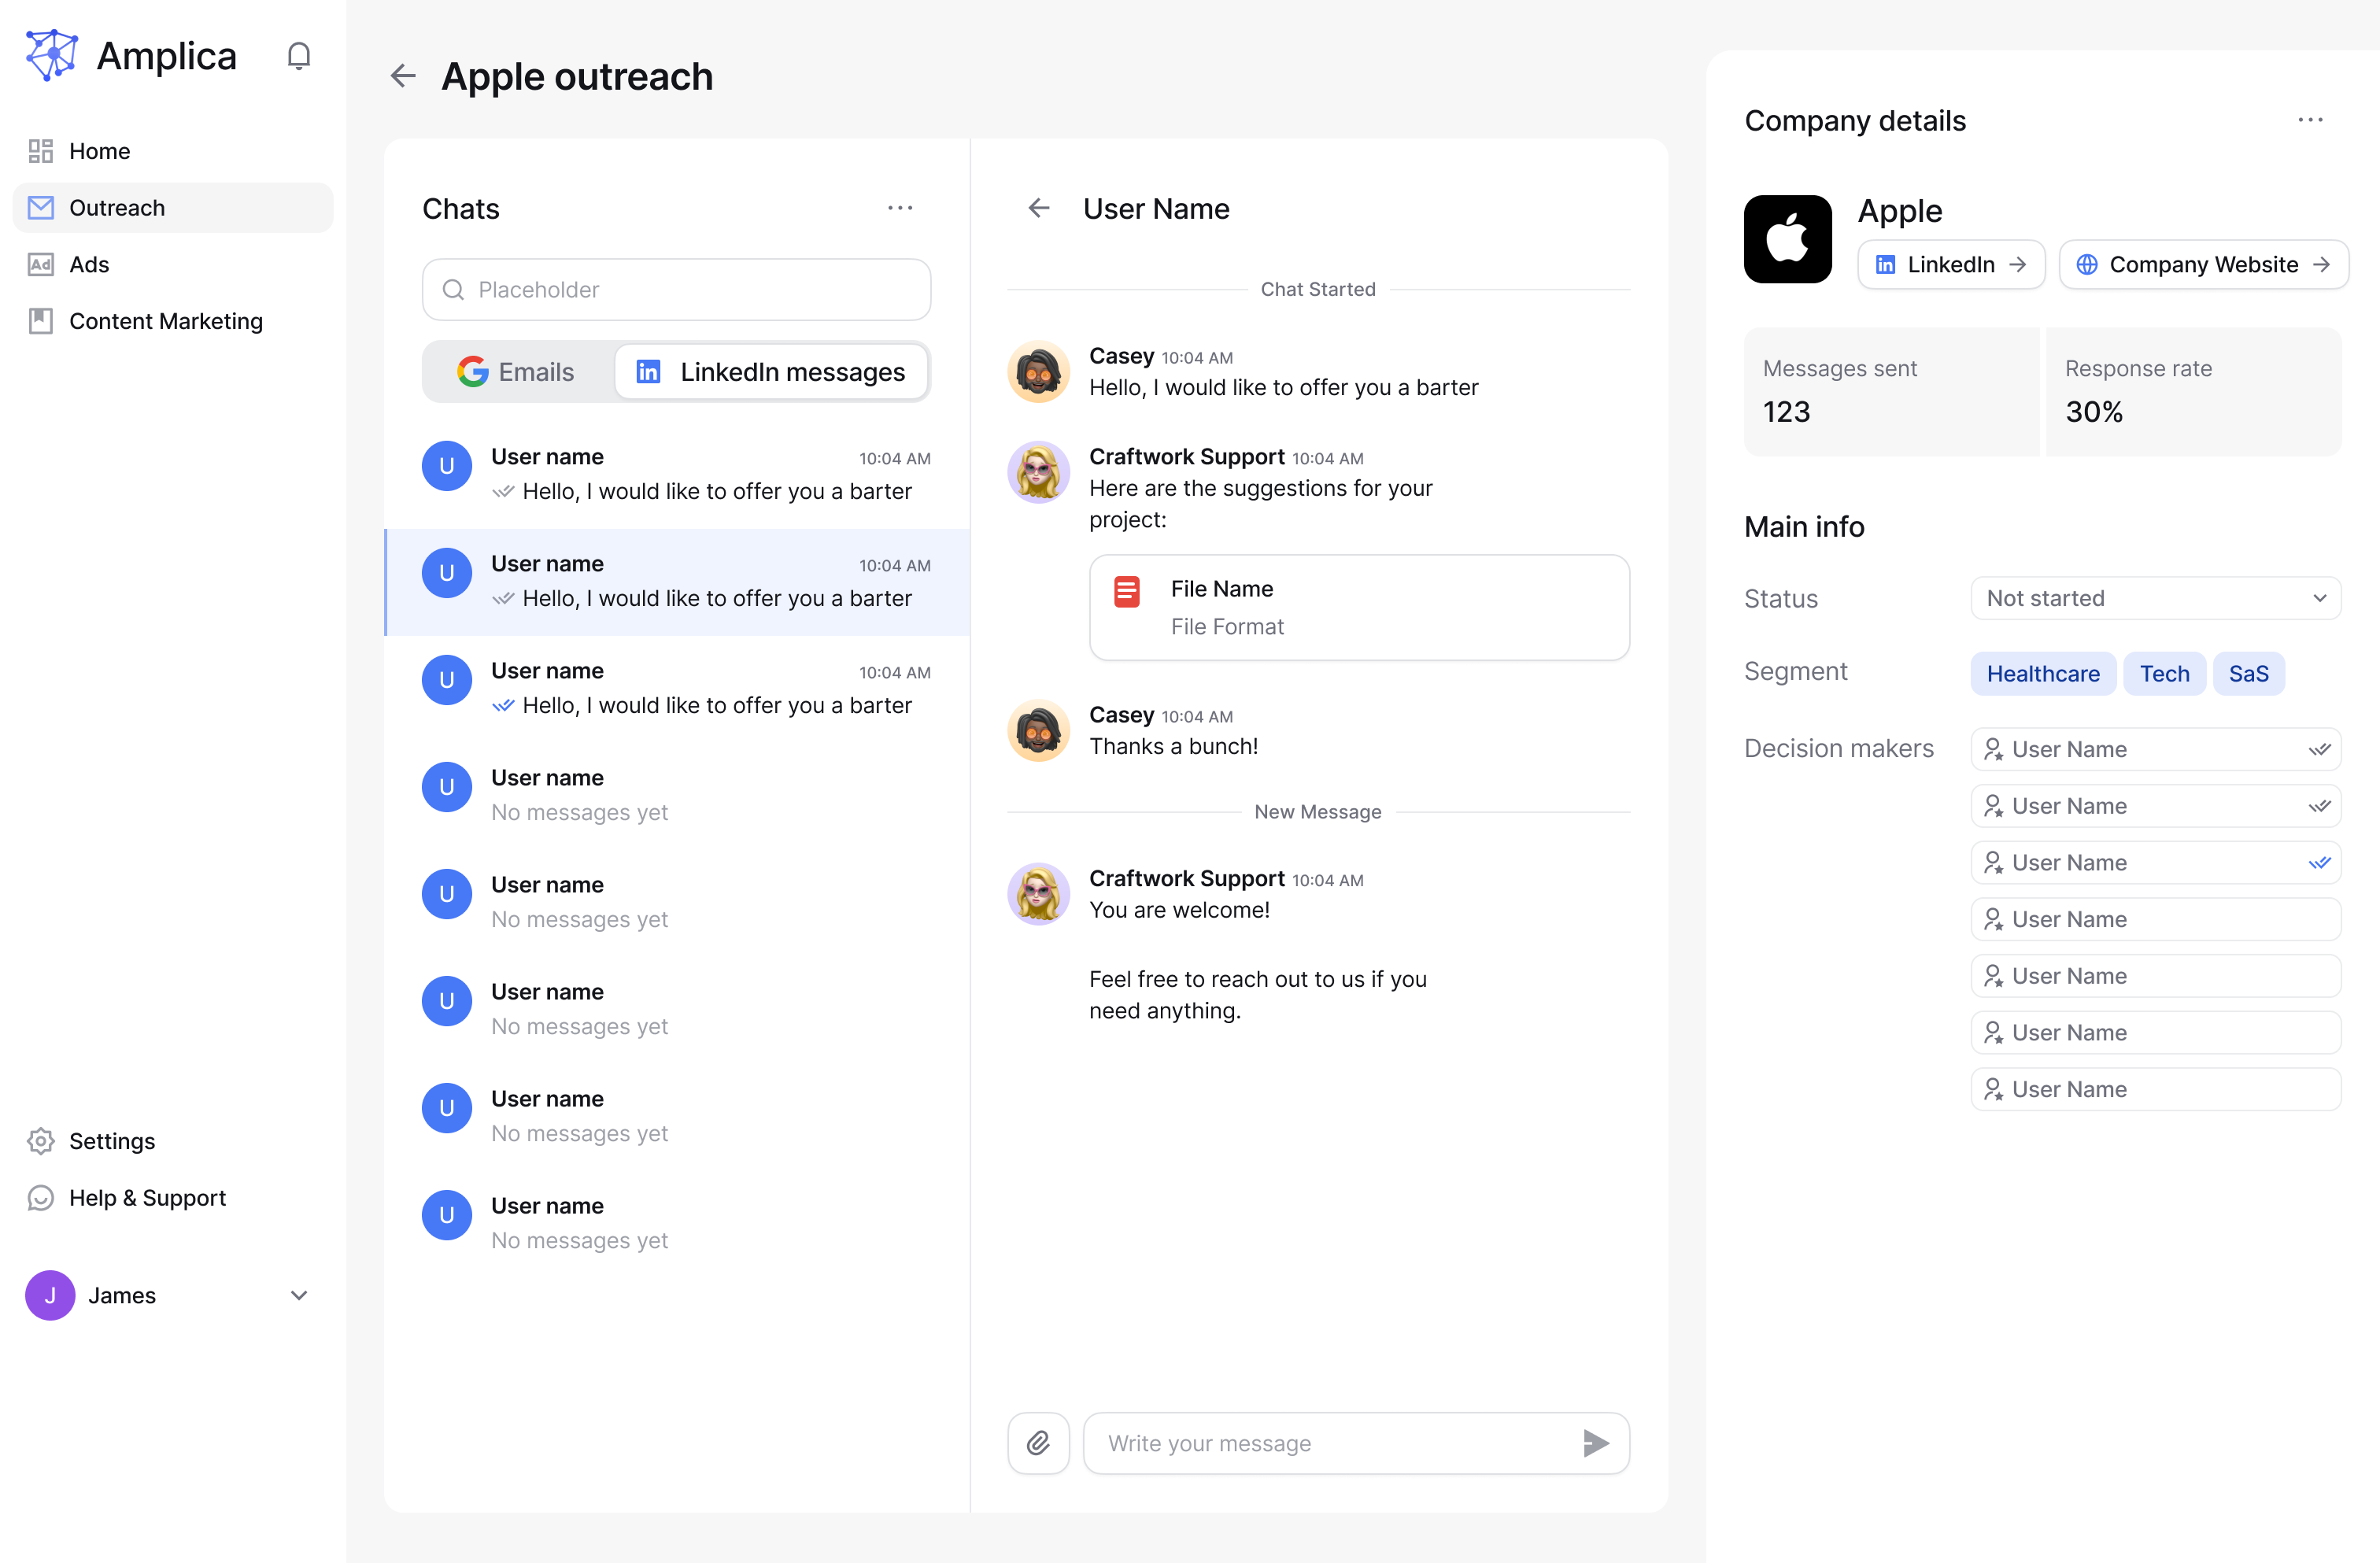Expand the James account menu chevron

point(298,1295)
